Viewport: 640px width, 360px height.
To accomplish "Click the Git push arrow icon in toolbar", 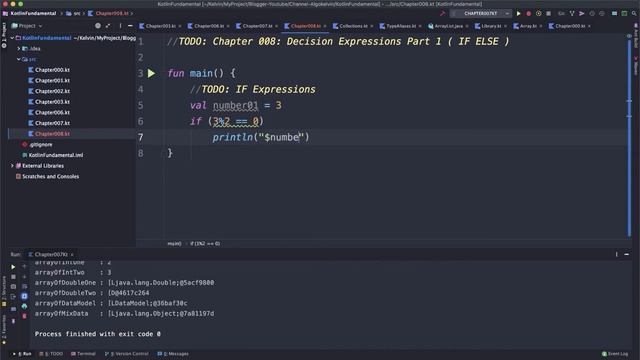I will [x=582, y=13].
